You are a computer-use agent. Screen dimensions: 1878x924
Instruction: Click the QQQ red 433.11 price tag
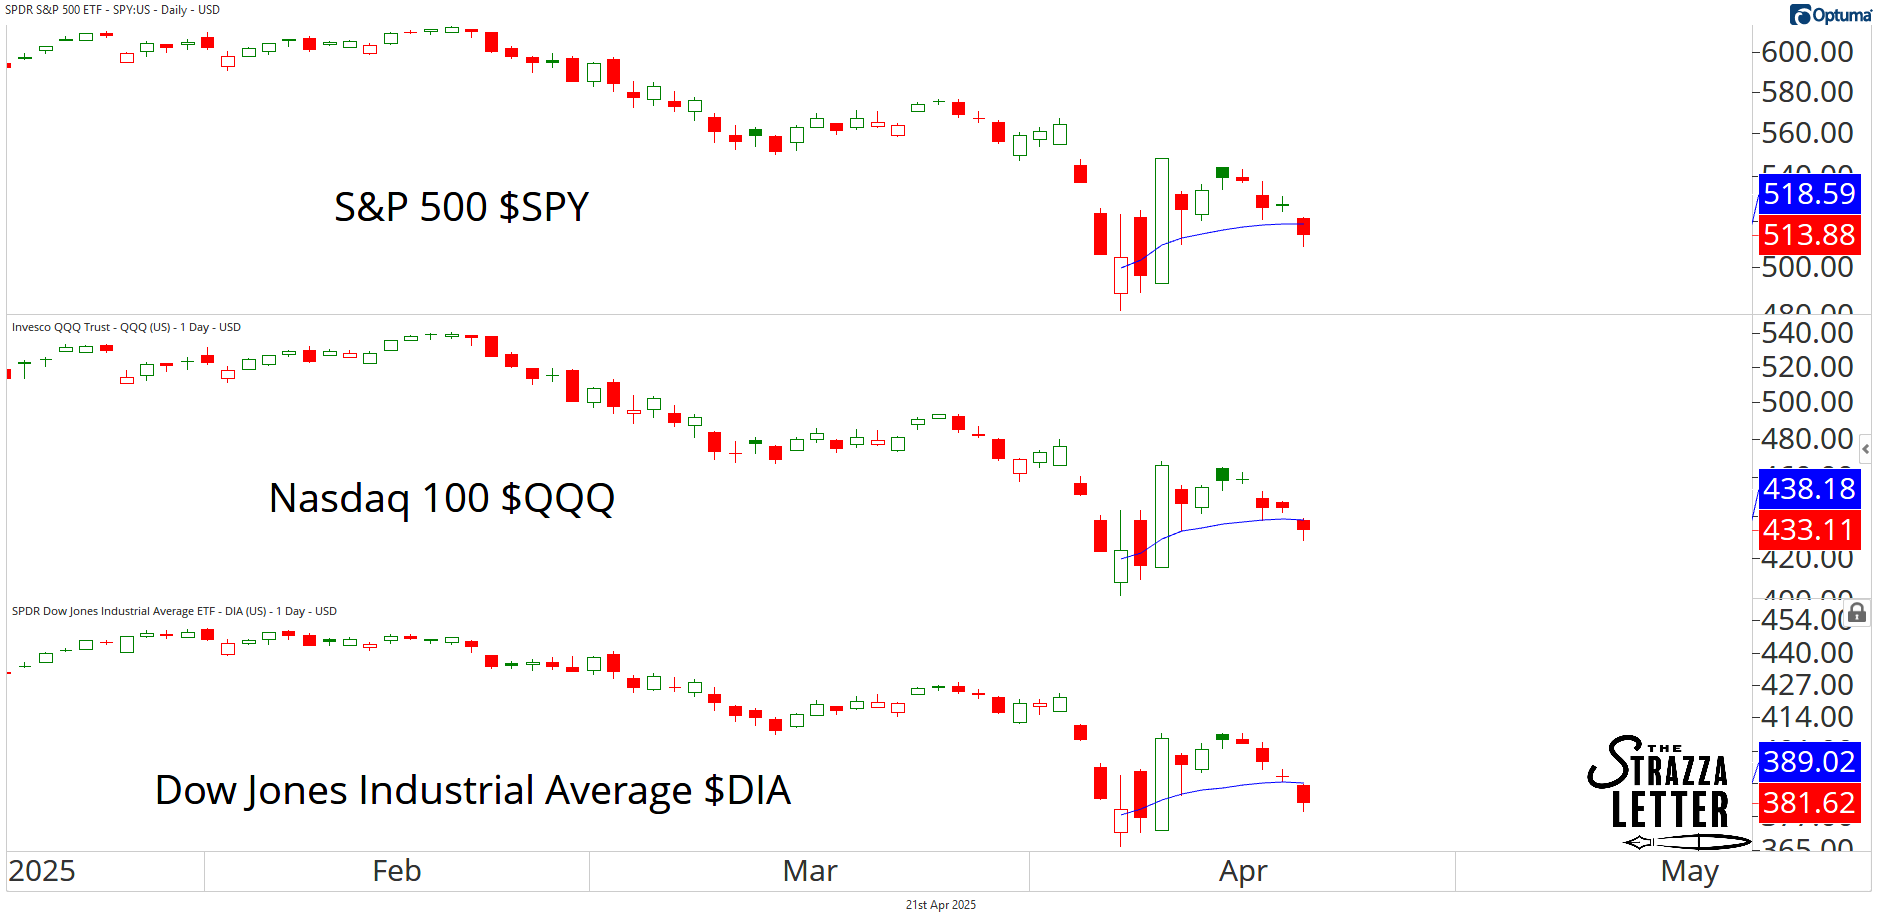(x=1808, y=530)
